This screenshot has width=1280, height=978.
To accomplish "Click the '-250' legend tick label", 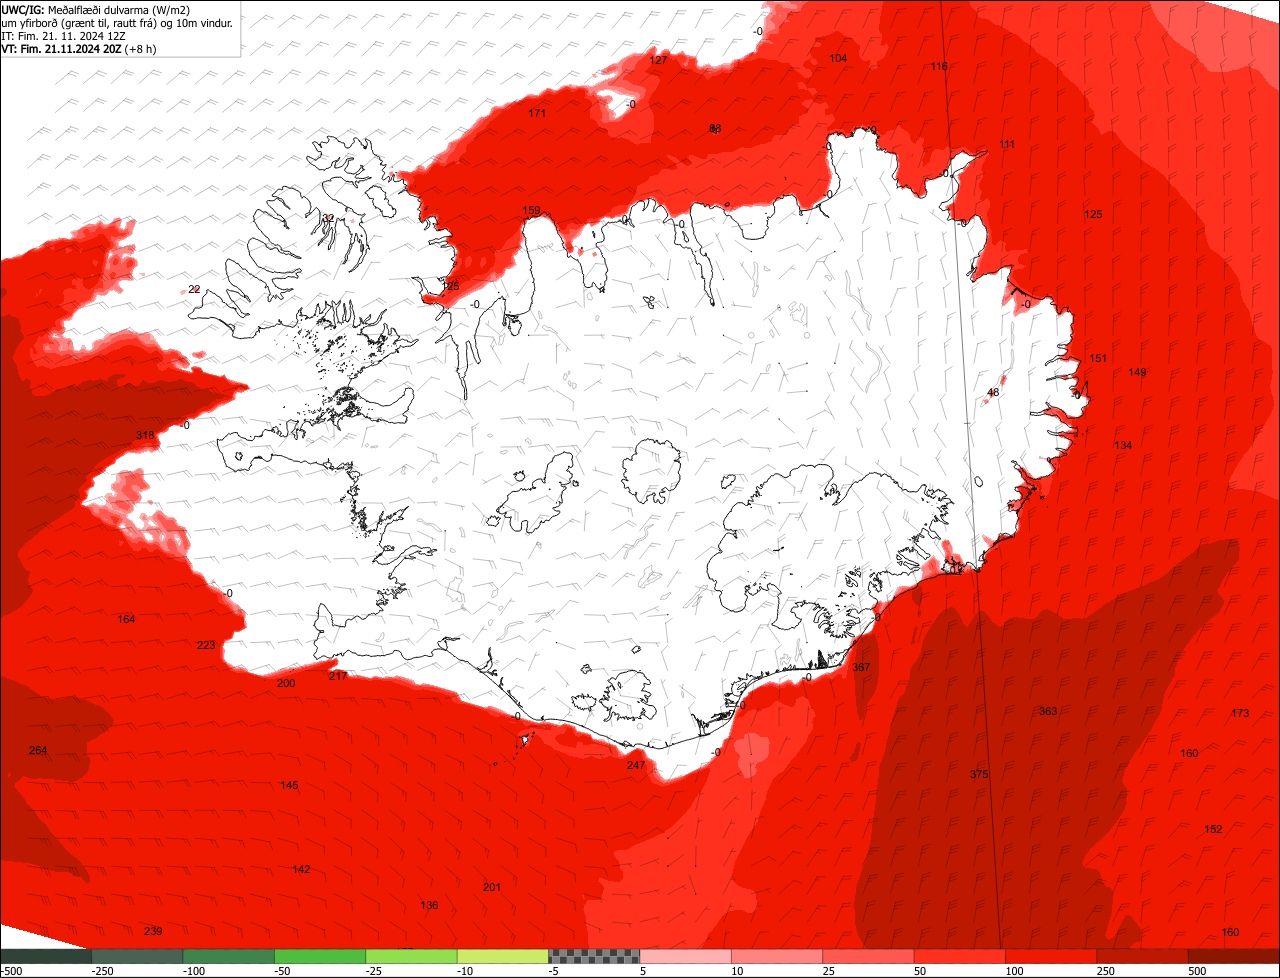I will [x=101, y=970].
